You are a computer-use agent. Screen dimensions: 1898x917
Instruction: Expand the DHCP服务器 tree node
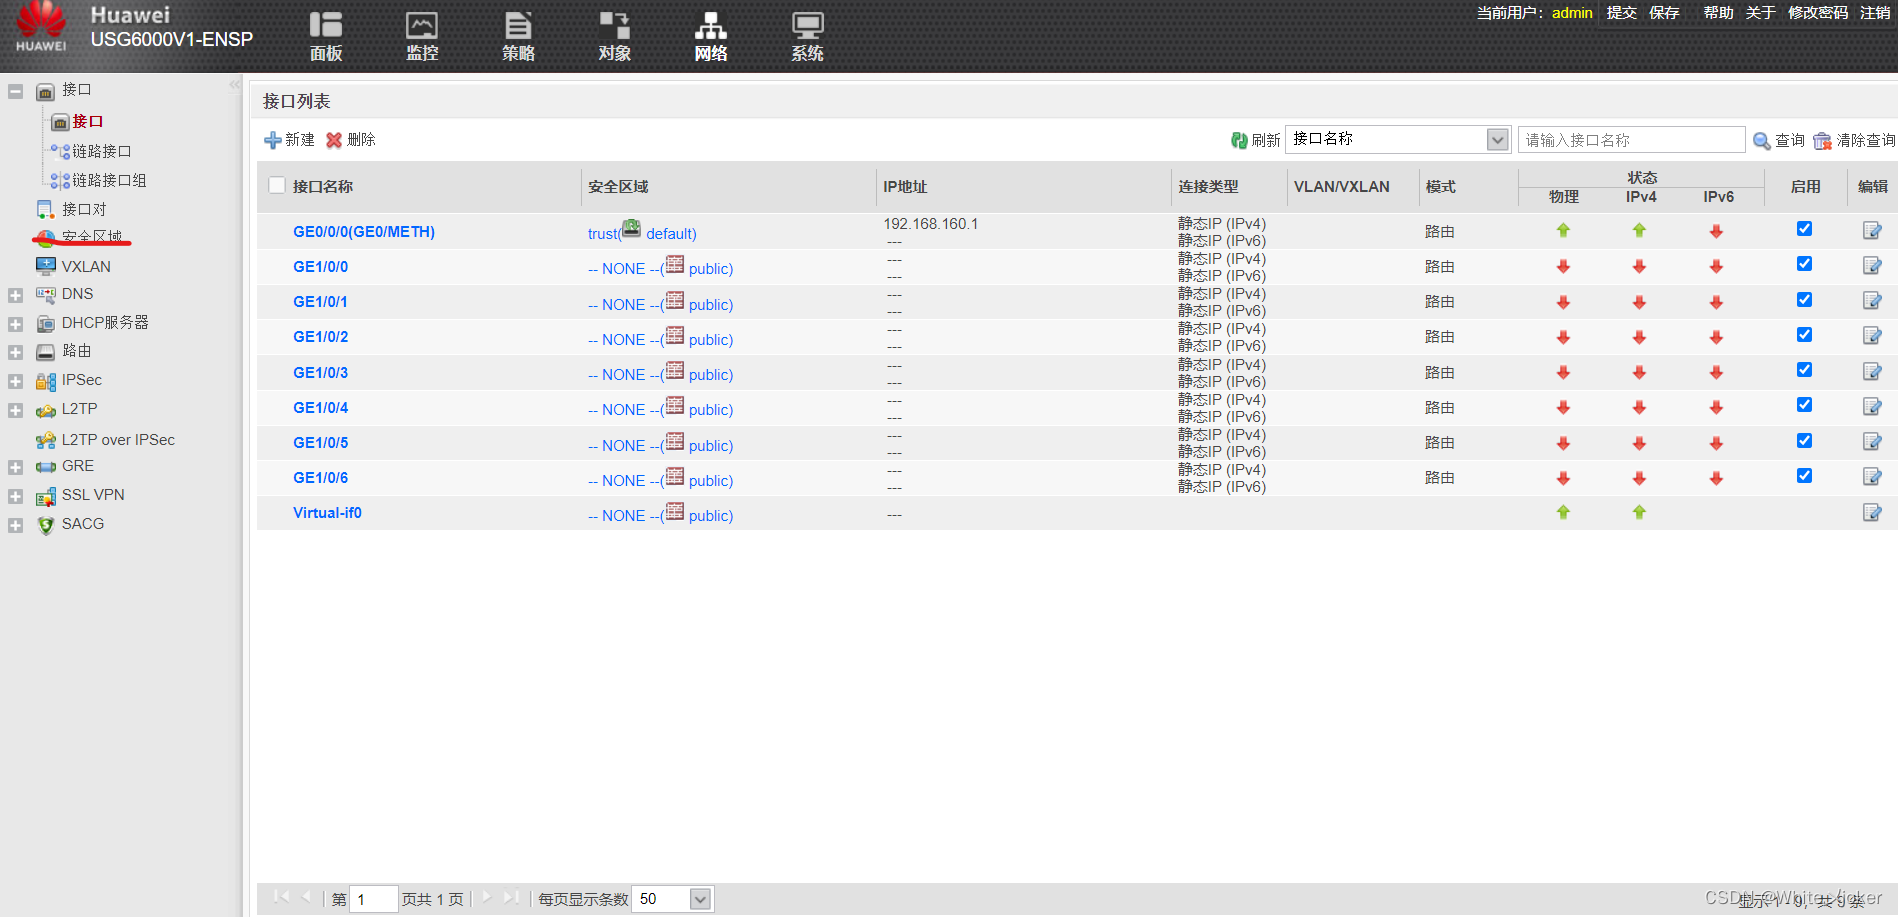(15, 324)
